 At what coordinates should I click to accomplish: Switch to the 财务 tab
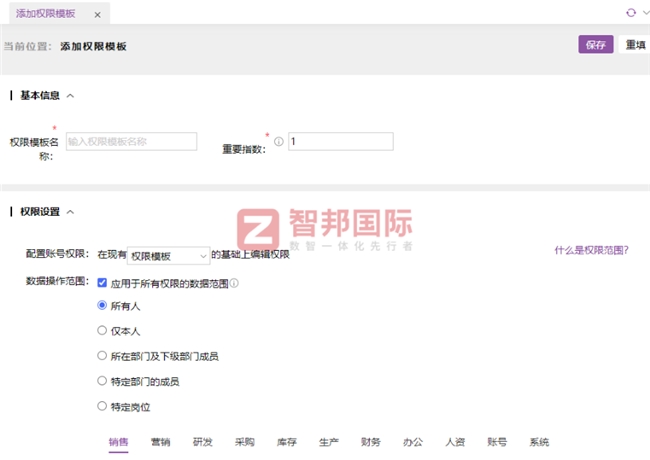point(370,441)
